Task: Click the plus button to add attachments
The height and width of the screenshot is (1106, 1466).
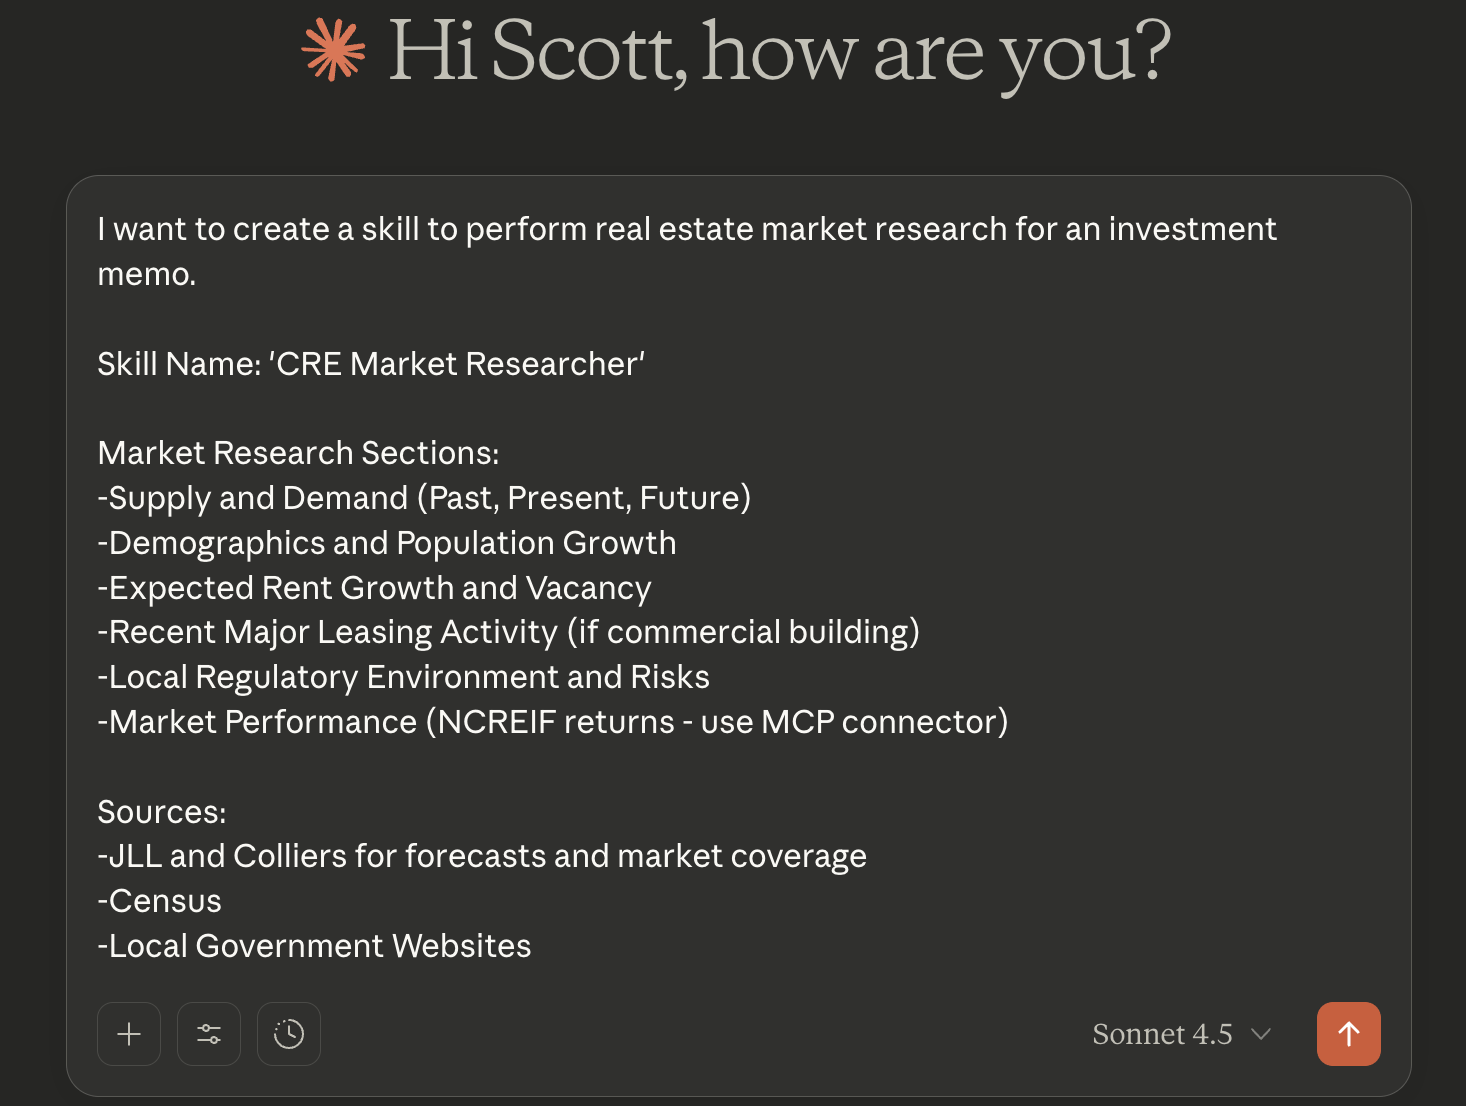Action: [129, 1034]
